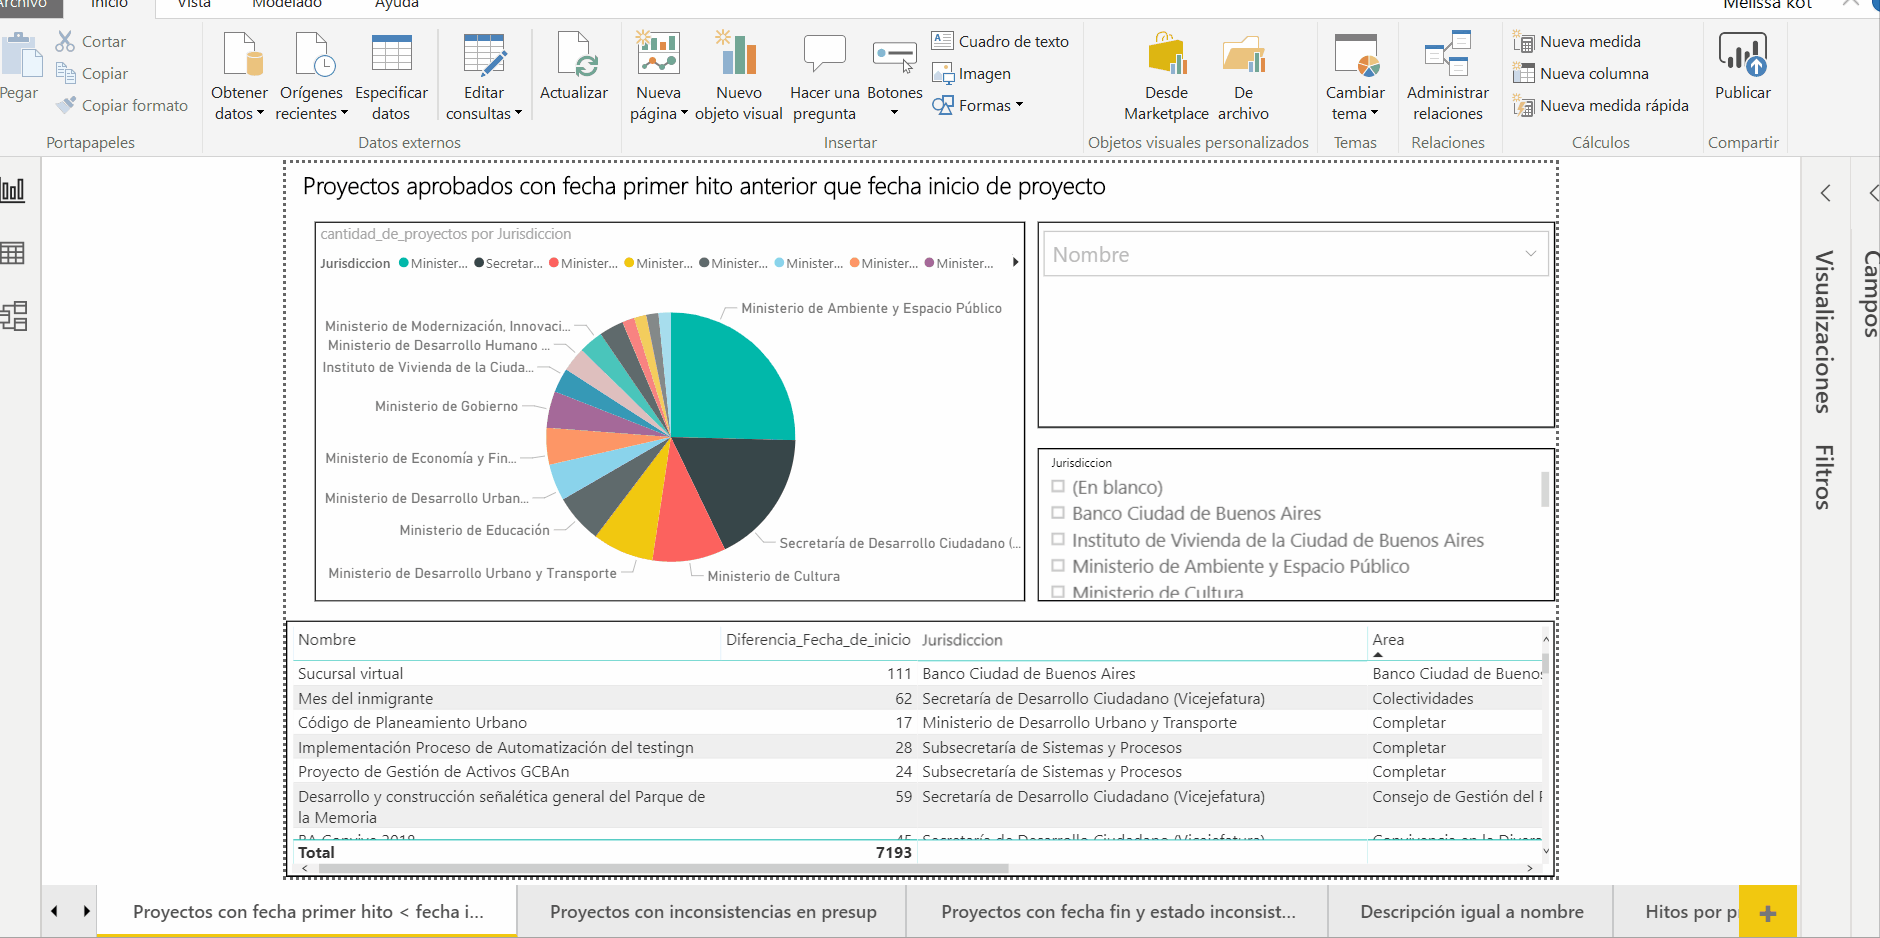Click Desde Marketplace custom visuals icon
Image resolution: width=1880 pixels, height=938 pixels.
(x=1166, y=56)
